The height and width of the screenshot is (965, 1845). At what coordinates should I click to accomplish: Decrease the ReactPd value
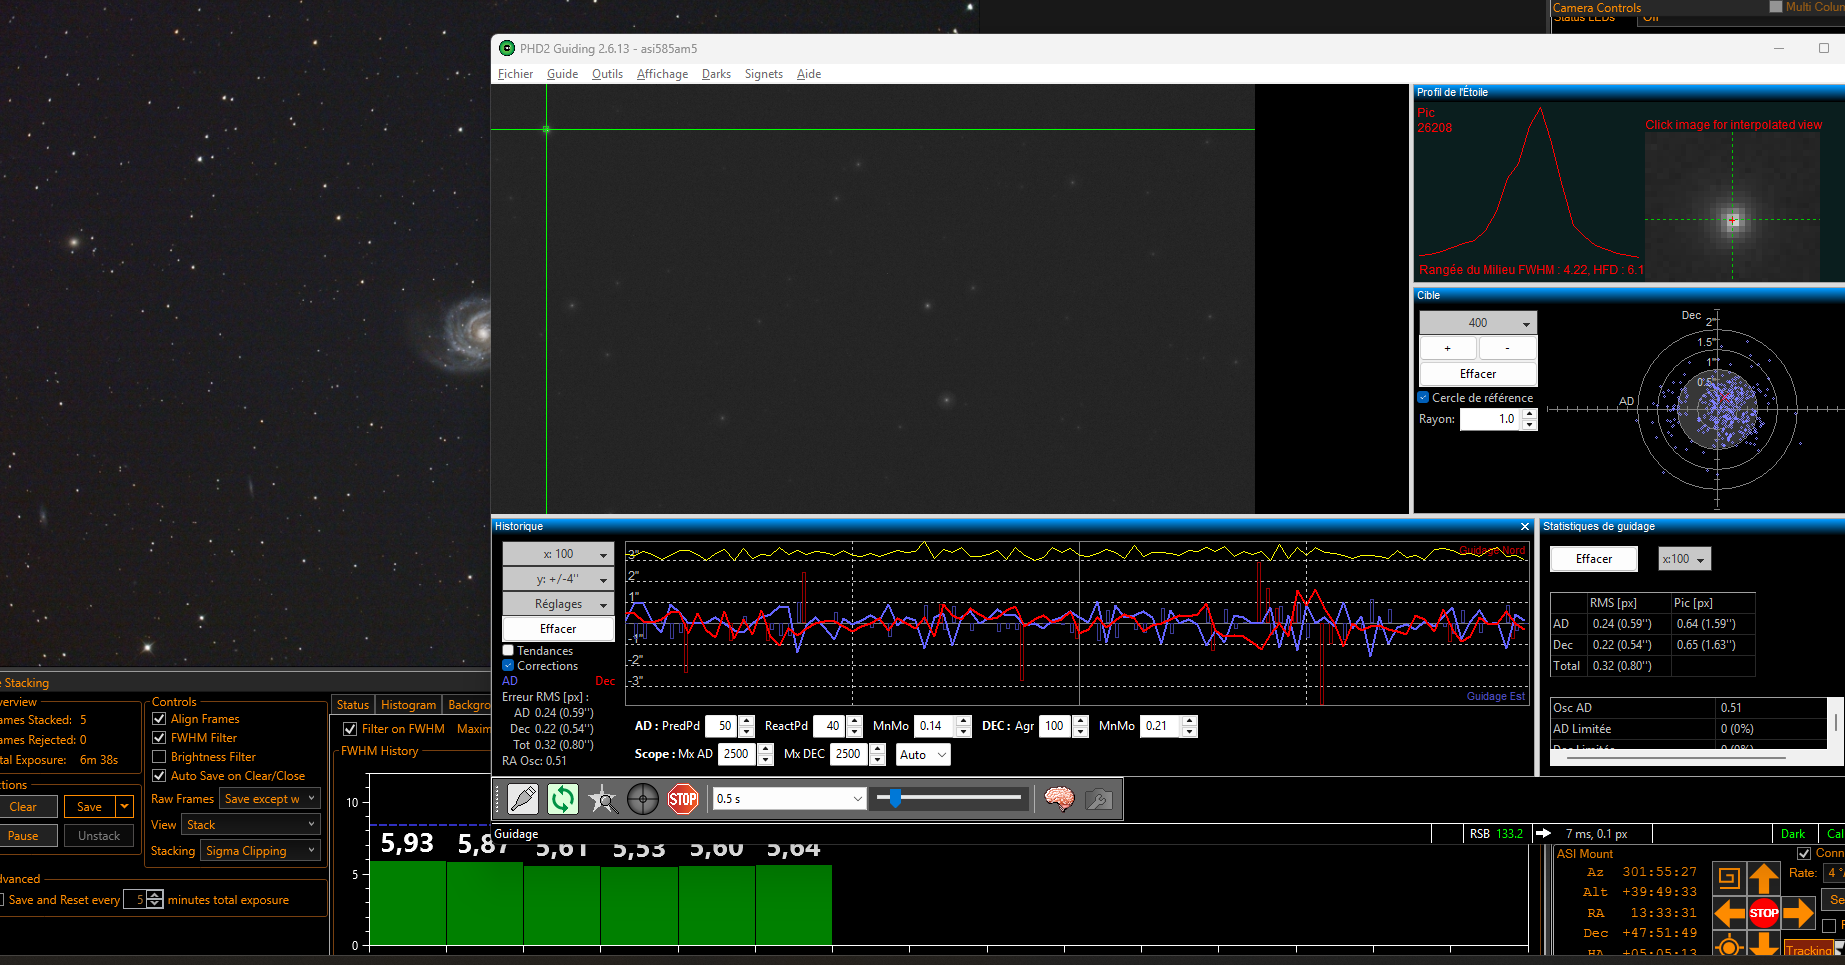[855, 732]
